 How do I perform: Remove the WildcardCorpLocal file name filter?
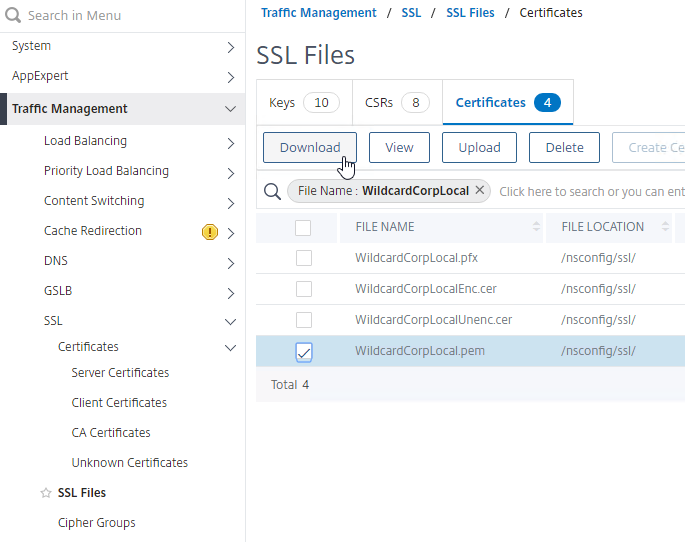[x=480, y=190]
